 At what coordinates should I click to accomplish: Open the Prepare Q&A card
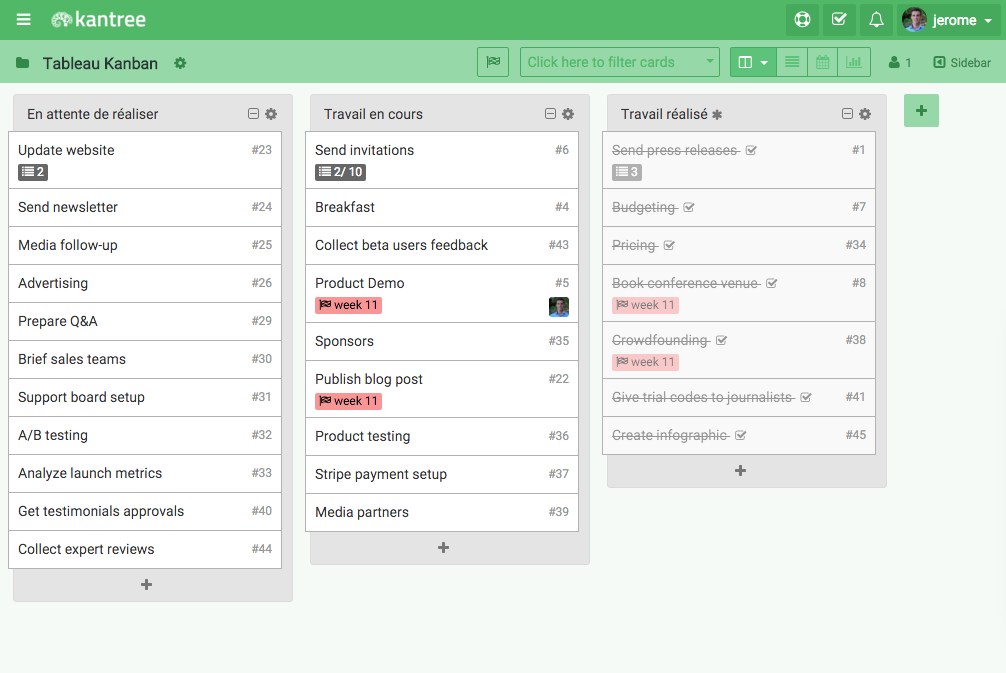(x=145, y=321)
